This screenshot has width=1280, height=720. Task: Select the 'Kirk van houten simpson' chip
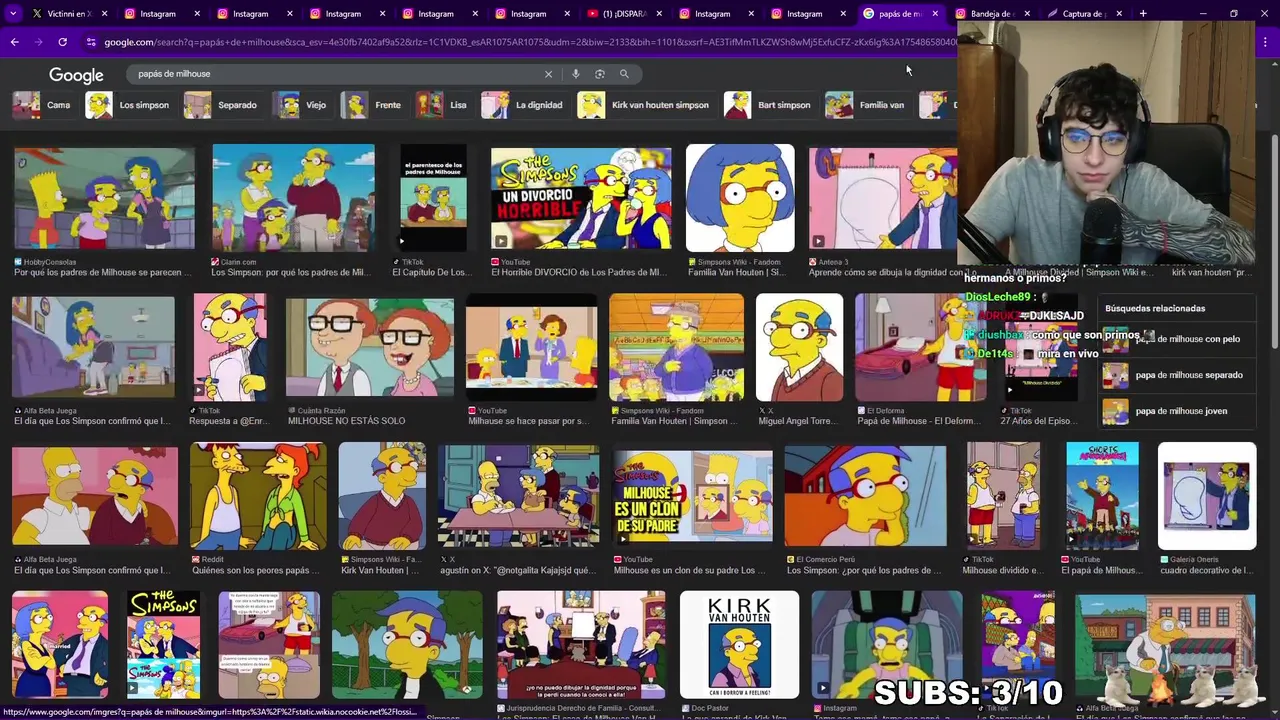pos(645,105)
